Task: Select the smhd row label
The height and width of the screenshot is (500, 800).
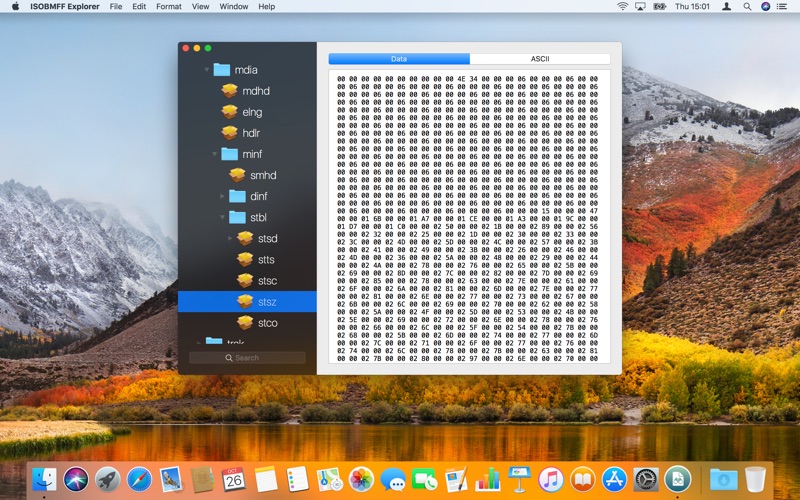Action: click(263, 175)
